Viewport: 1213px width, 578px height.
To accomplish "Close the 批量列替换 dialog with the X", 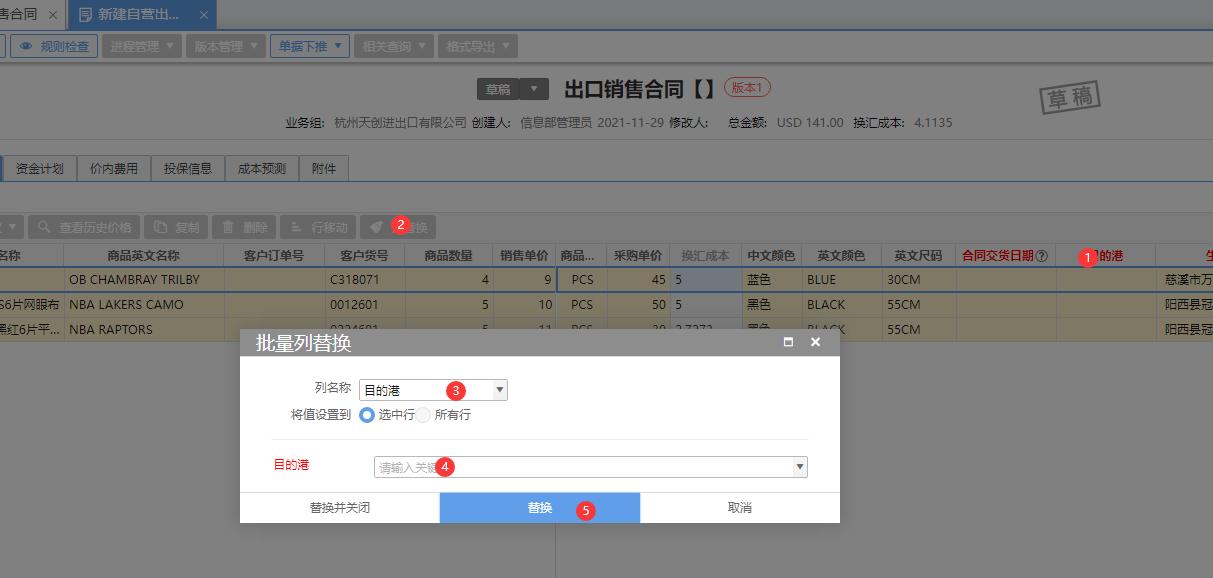I will (x=815, y=341).
